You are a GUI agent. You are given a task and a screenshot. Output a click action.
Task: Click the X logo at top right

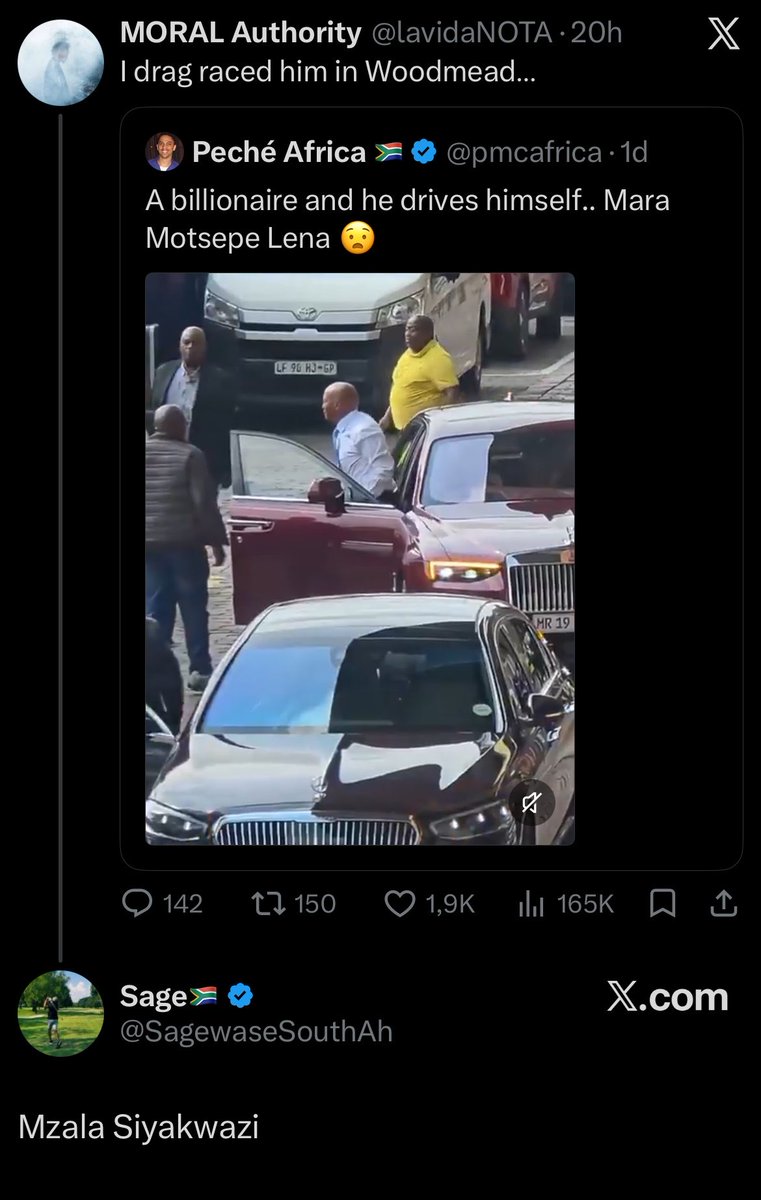point(723,35)
